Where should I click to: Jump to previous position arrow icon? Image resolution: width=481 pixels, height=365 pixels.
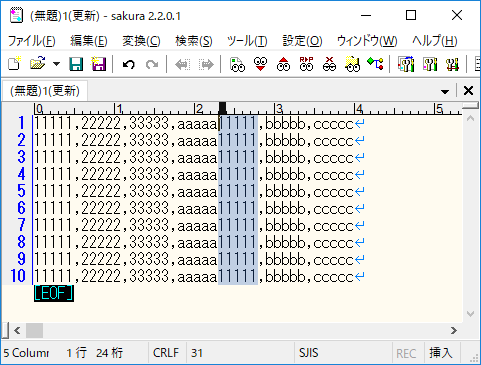pyautogui.click(x=183, y=64)
